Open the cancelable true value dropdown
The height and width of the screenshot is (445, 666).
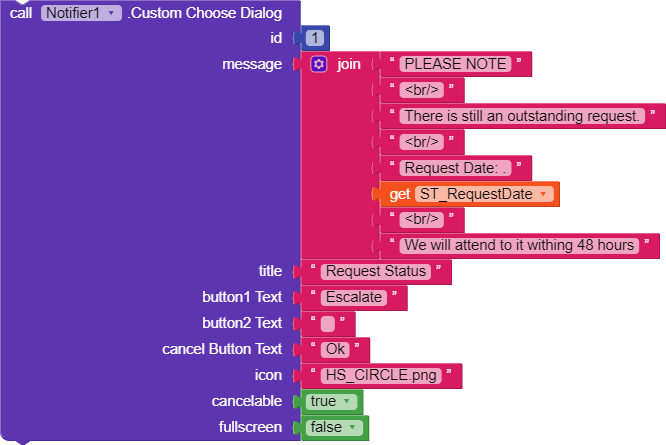click(x=331, y=401)
